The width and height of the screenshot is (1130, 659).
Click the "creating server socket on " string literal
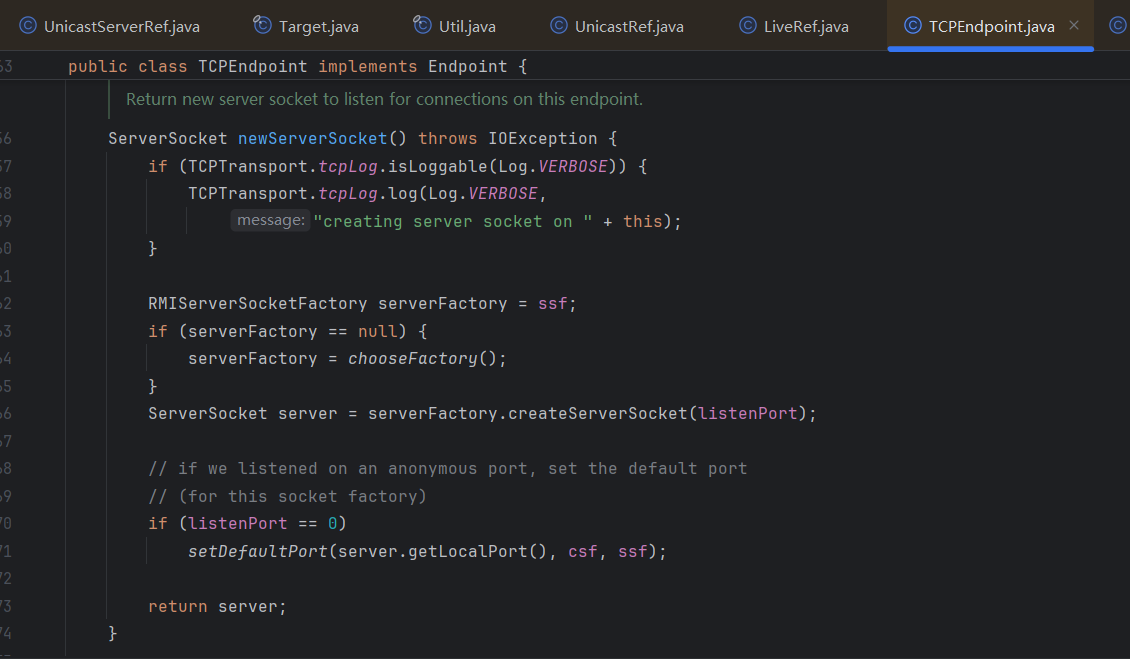click(x=452, y=222)
